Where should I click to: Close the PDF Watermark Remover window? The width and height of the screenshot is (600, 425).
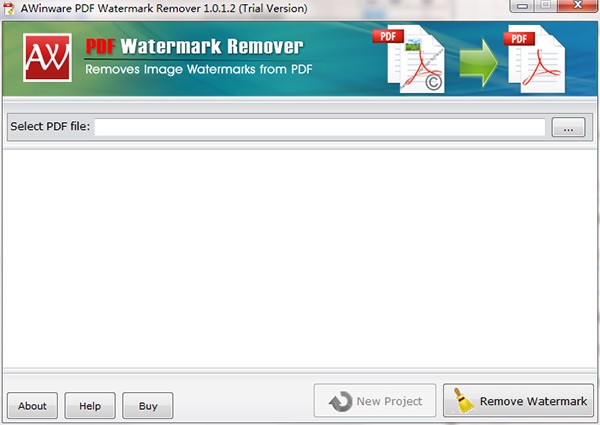[577, 6]
